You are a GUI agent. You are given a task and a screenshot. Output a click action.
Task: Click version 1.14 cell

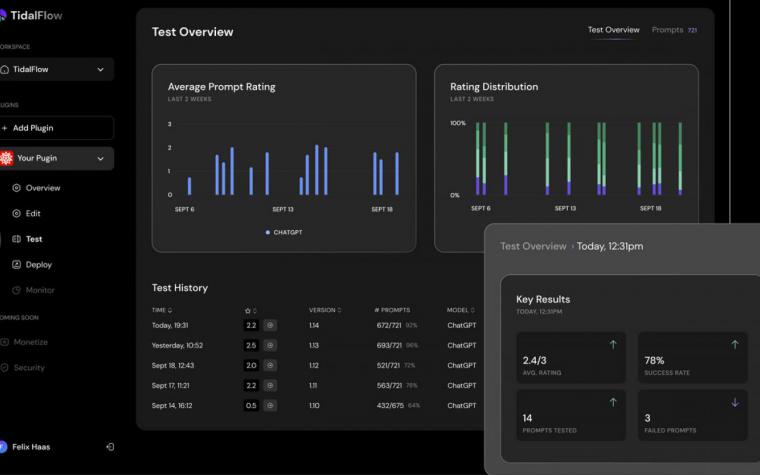314,325
